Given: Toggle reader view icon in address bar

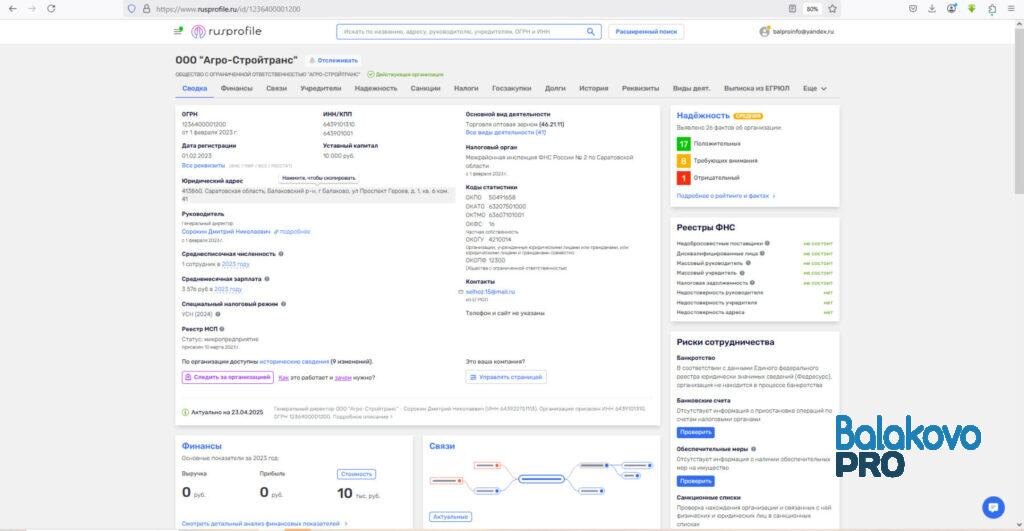Looking at the screenshot, I should 792,9.
